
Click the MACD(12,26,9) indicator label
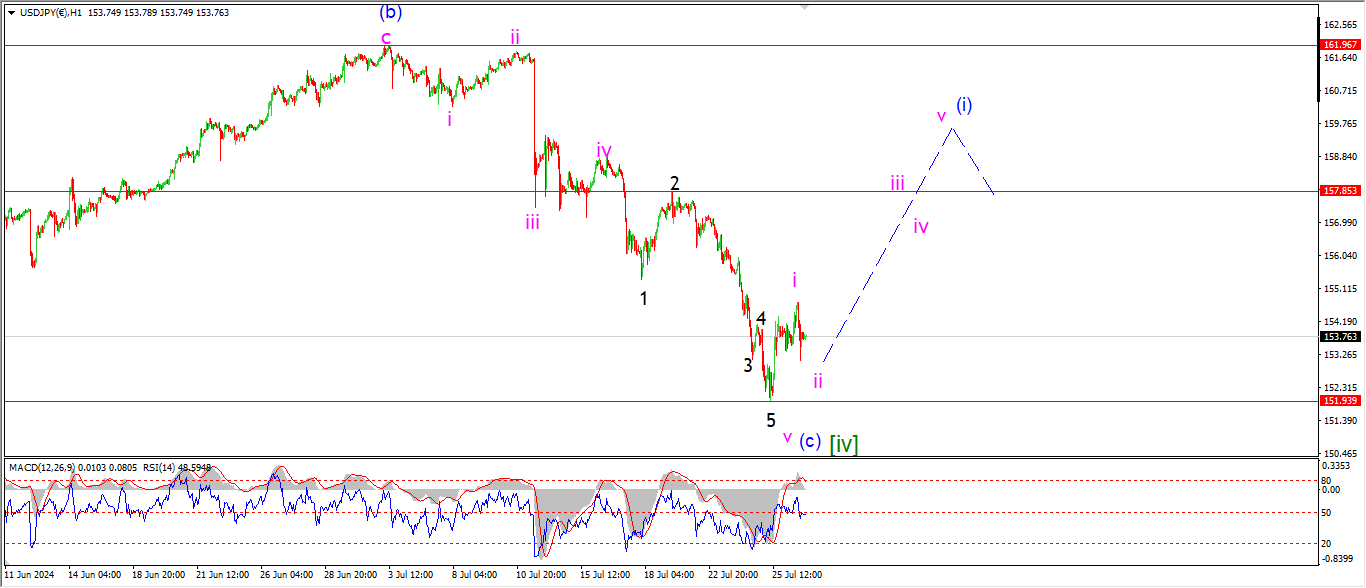click(x=41, y=467)
